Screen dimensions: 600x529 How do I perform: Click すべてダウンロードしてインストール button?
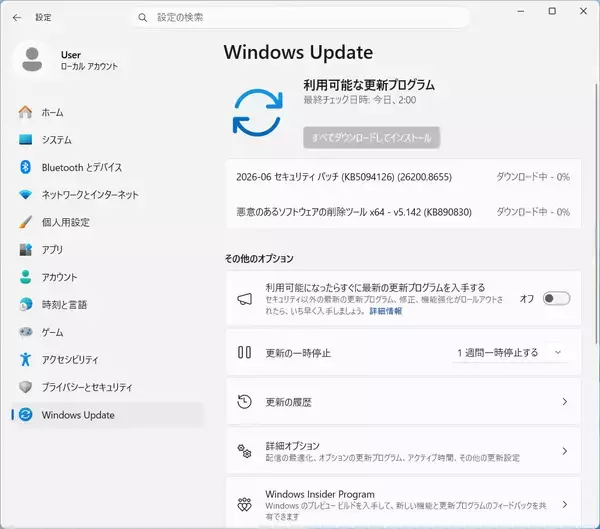[x=372, y=138]
